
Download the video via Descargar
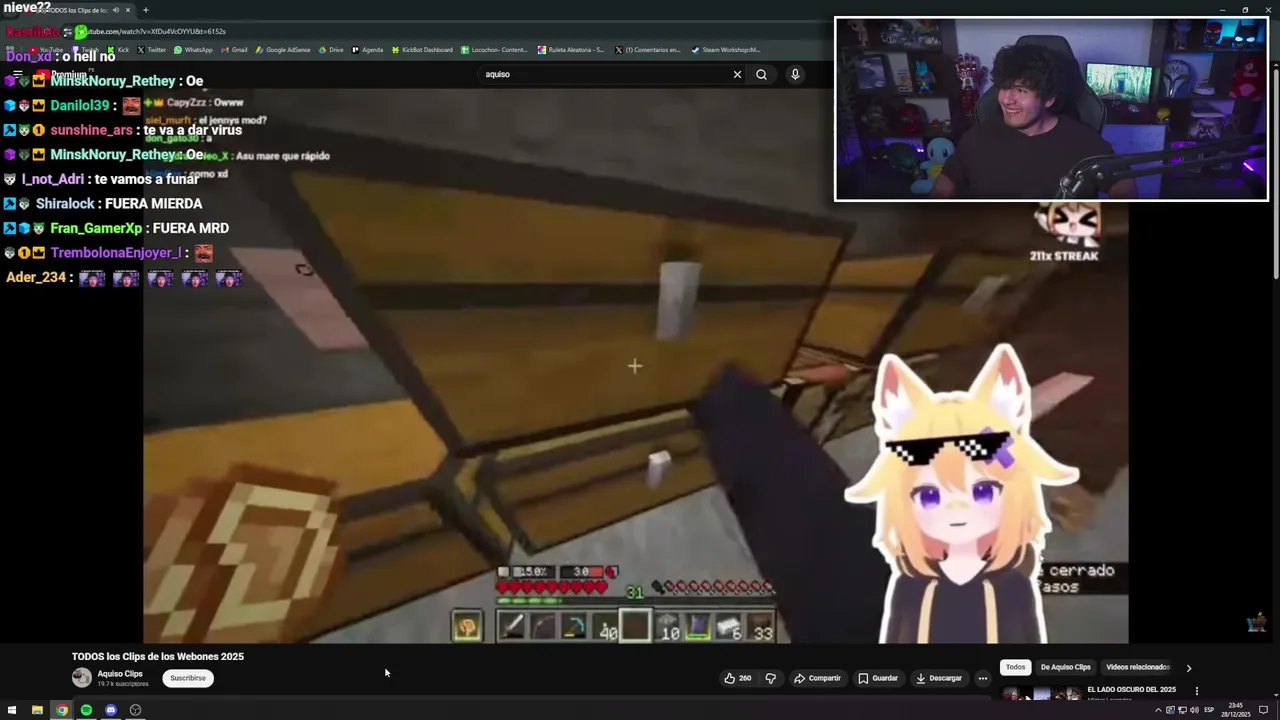click(938, 678)
